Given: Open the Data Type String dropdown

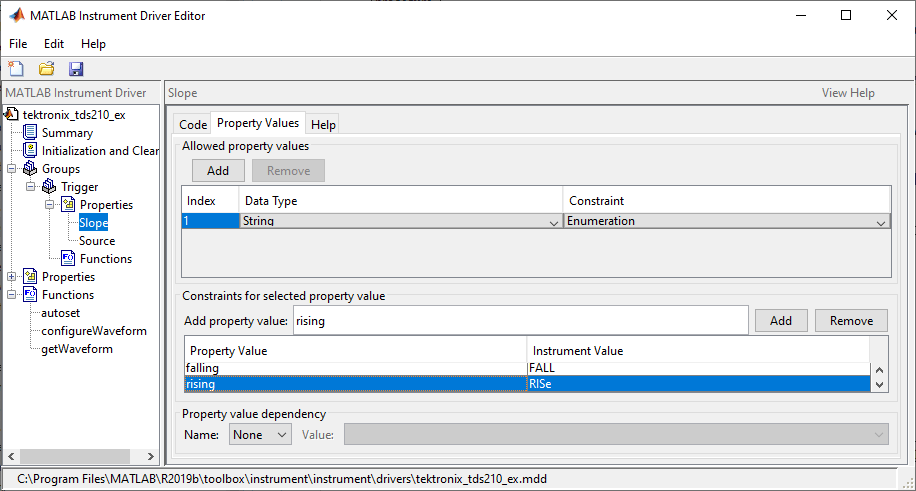Looking at the screenshot, I should click(554, 222).
